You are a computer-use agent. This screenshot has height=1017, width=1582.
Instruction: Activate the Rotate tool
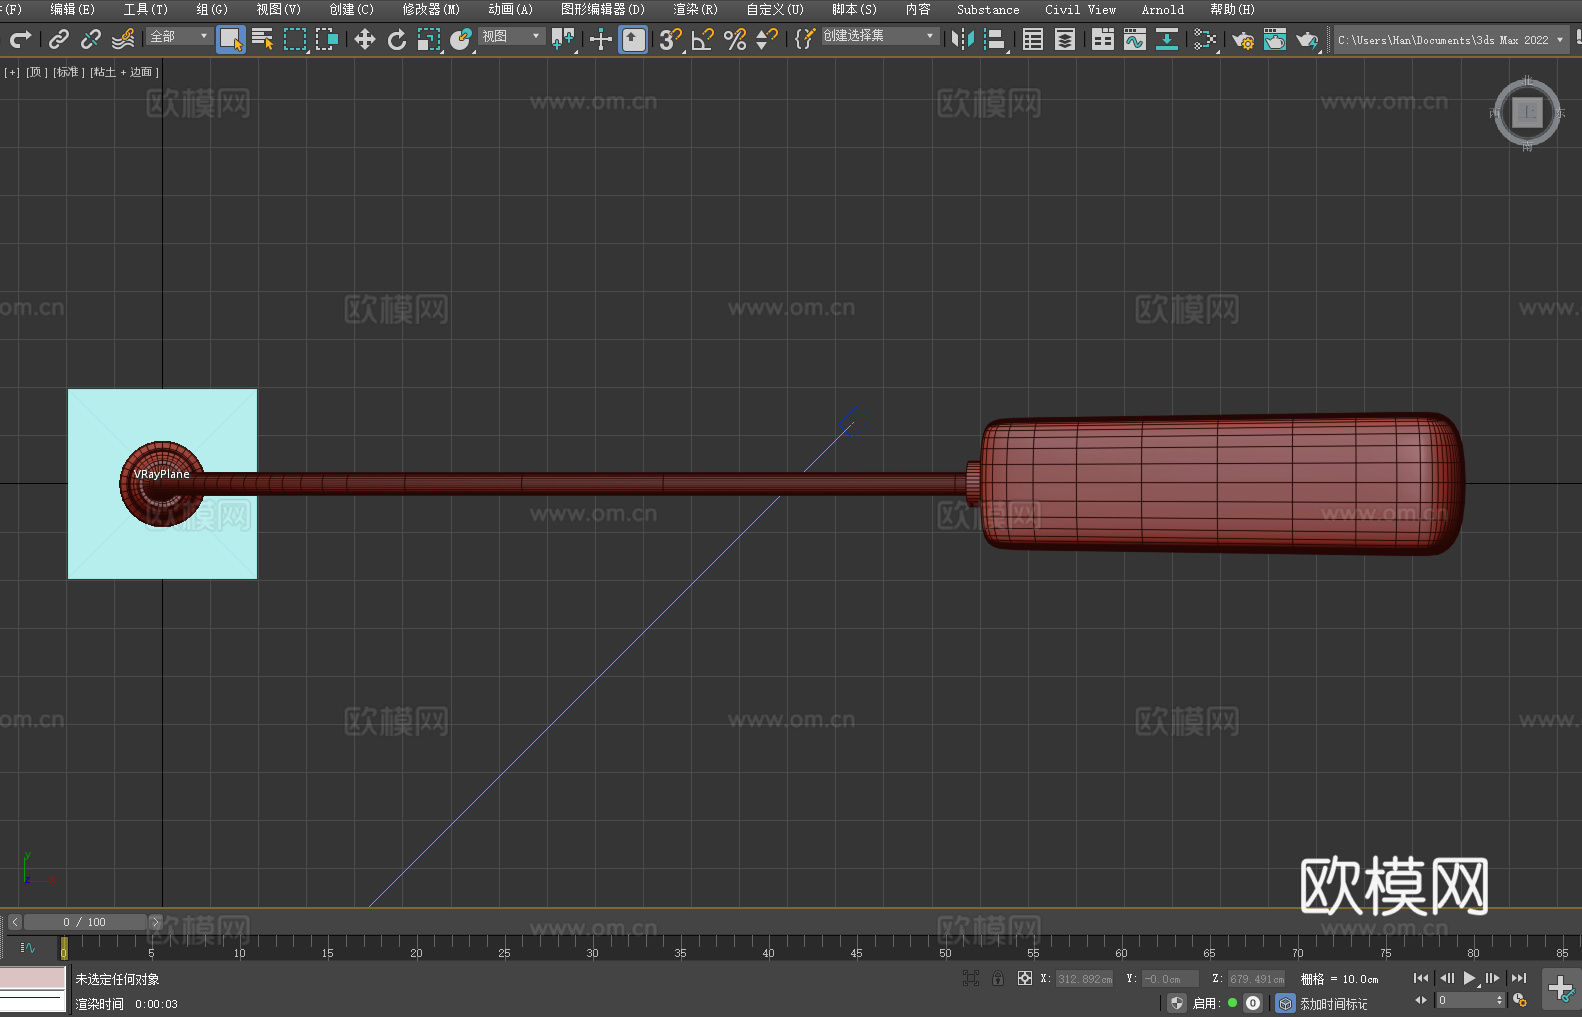397,39
